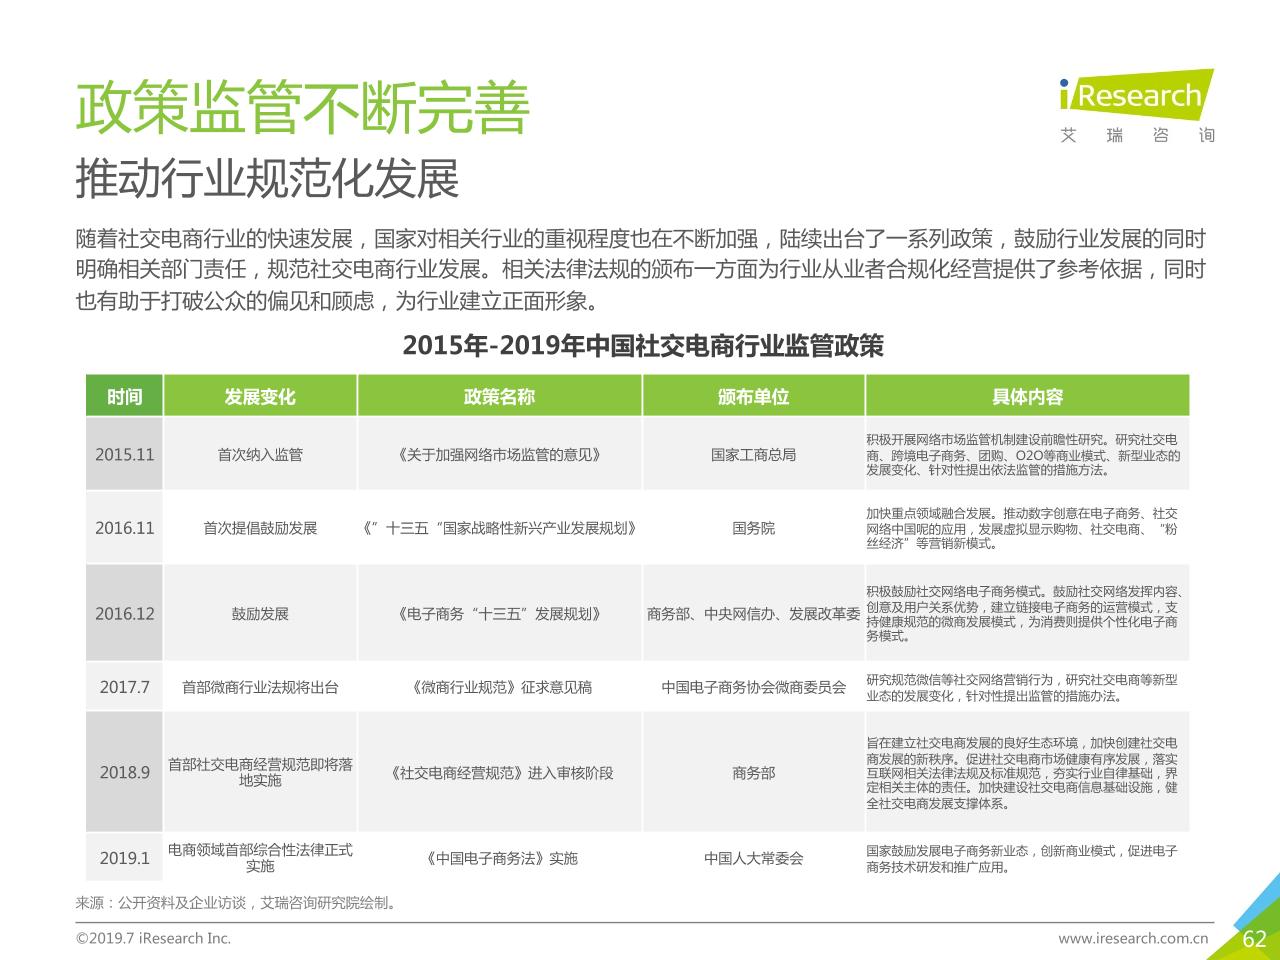Click 《社交电商经营规范》进入审核阶段

click(499, 772)
